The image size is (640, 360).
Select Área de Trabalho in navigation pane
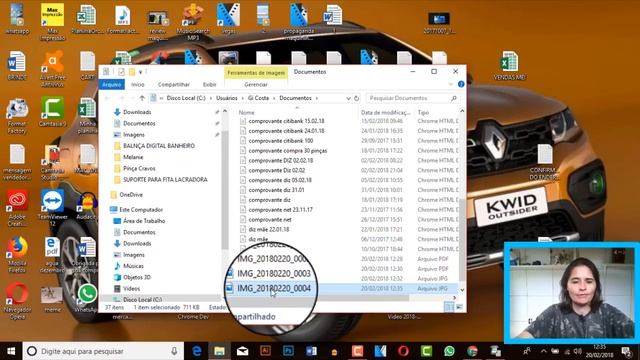tap(144, 221)
